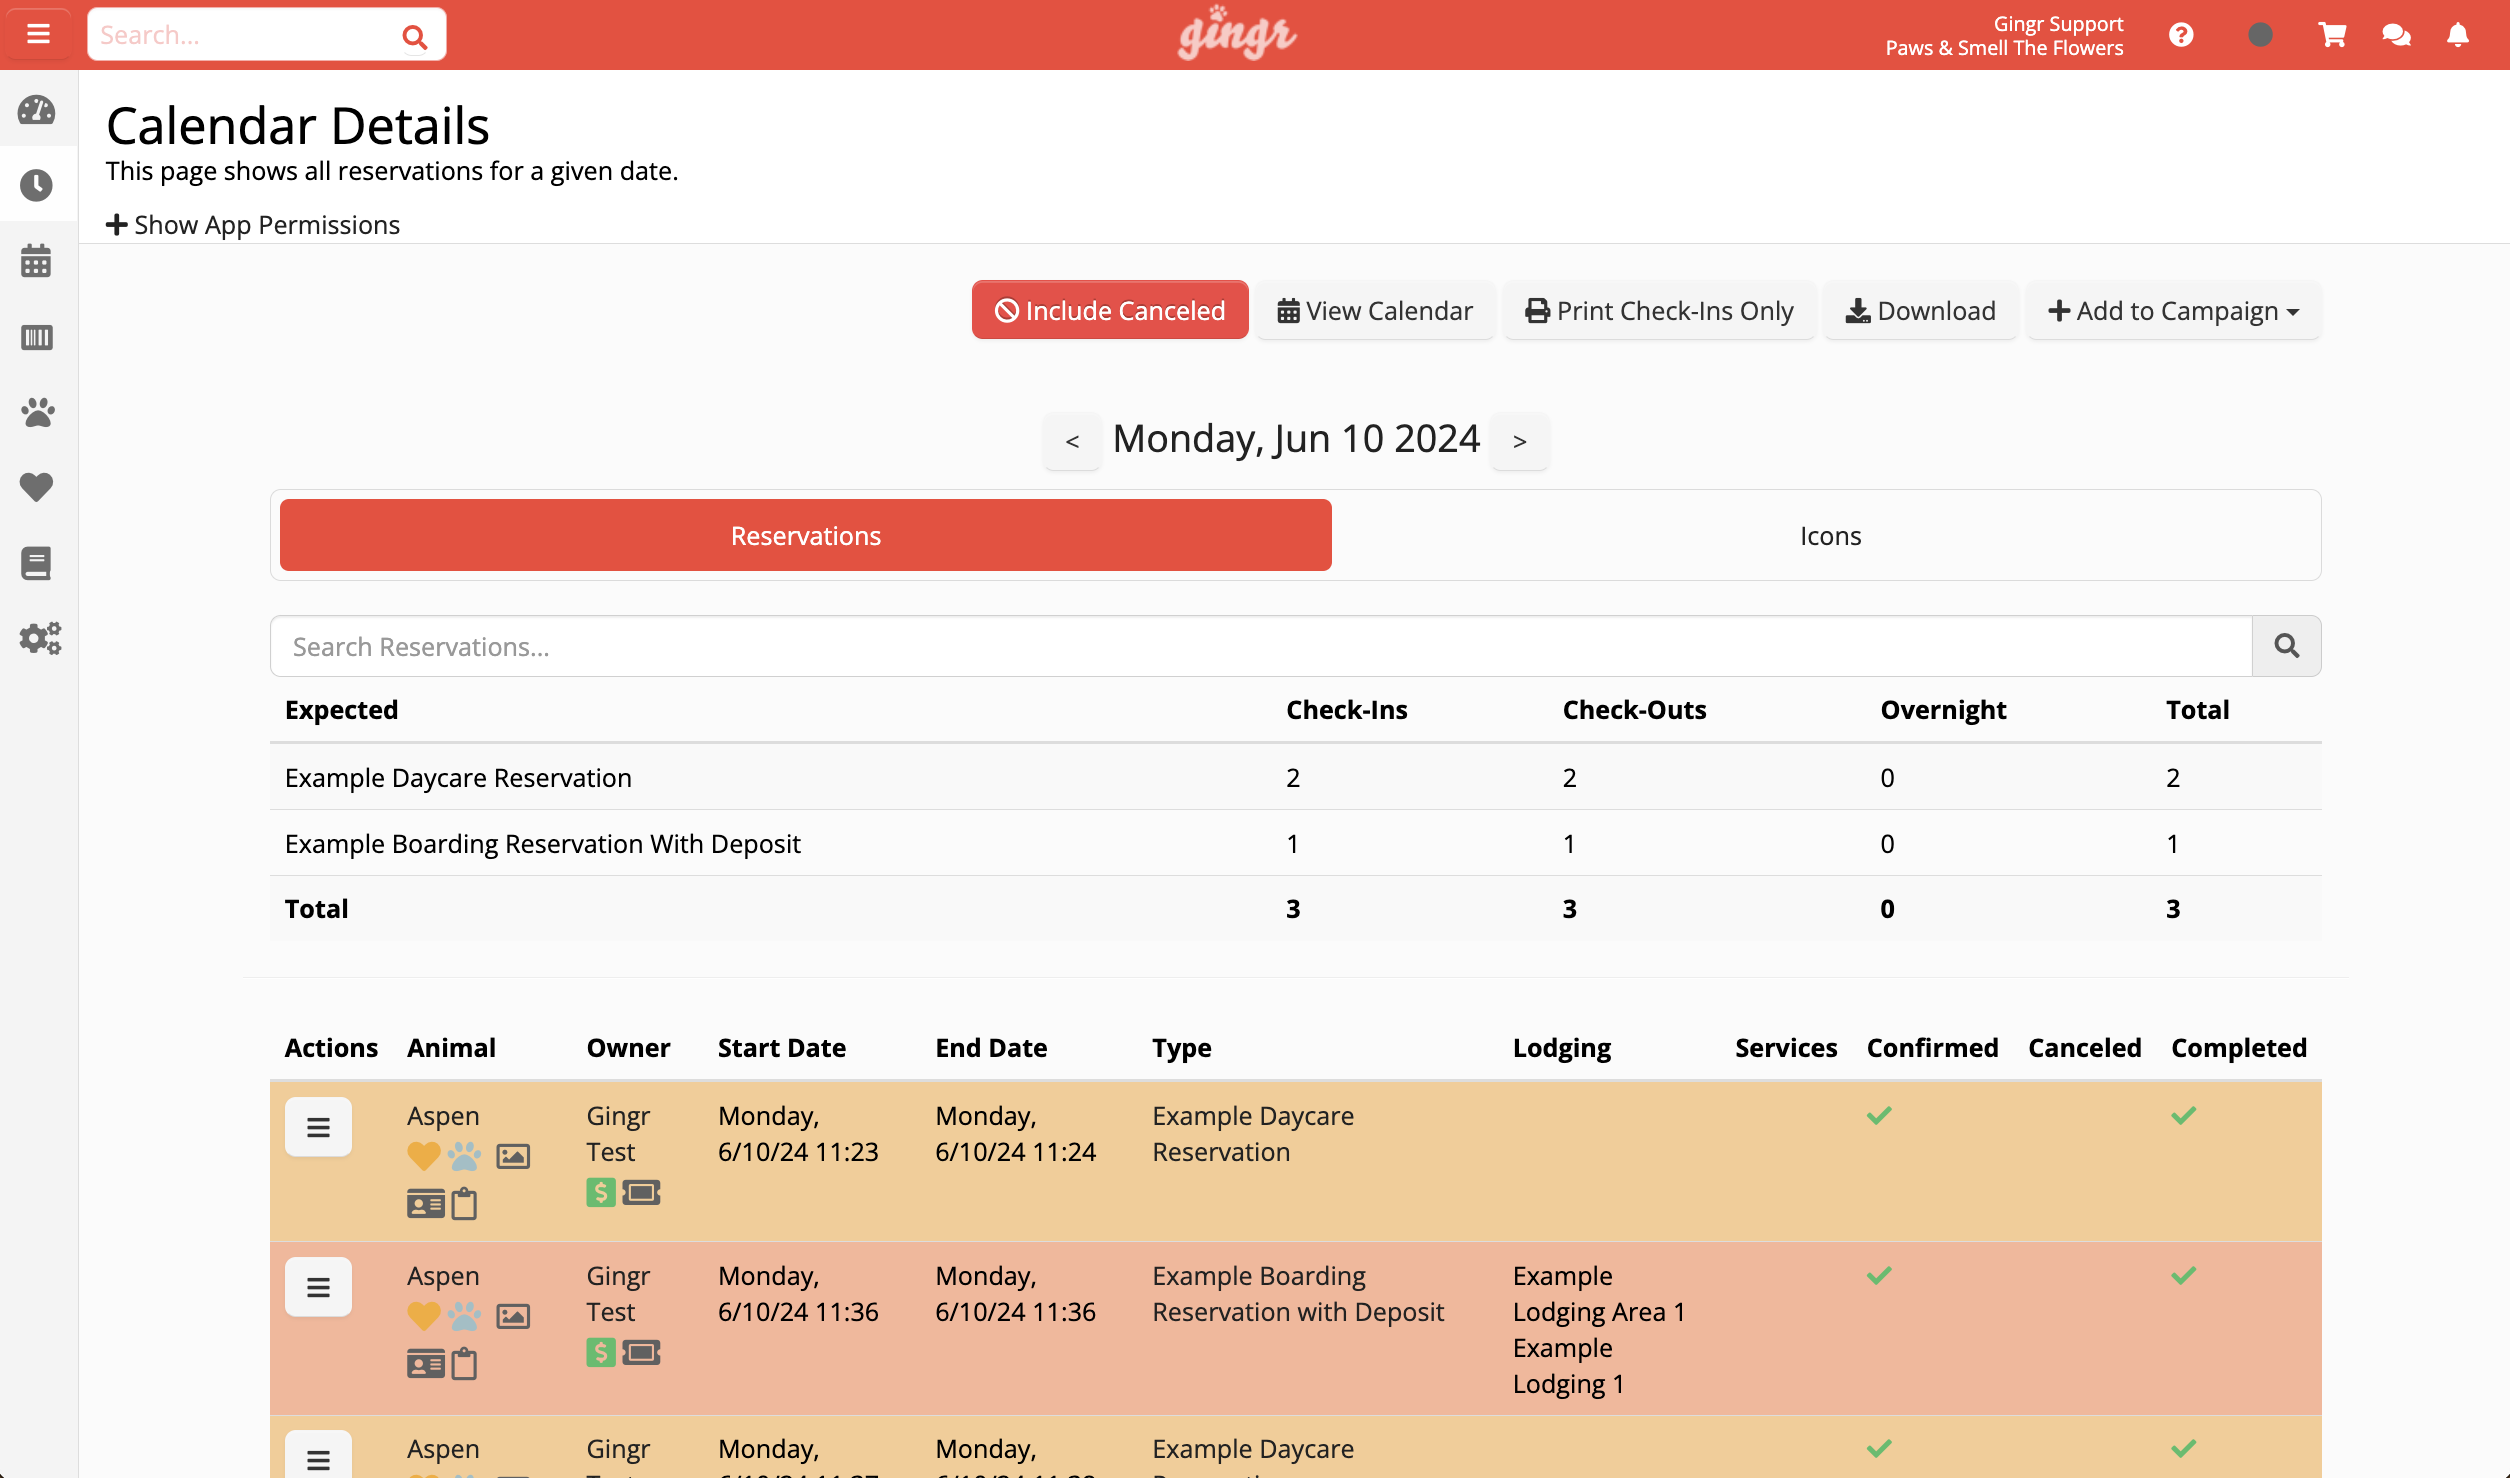
Task: Advance to the next day with the arrow
Action: pos(1518,440)
